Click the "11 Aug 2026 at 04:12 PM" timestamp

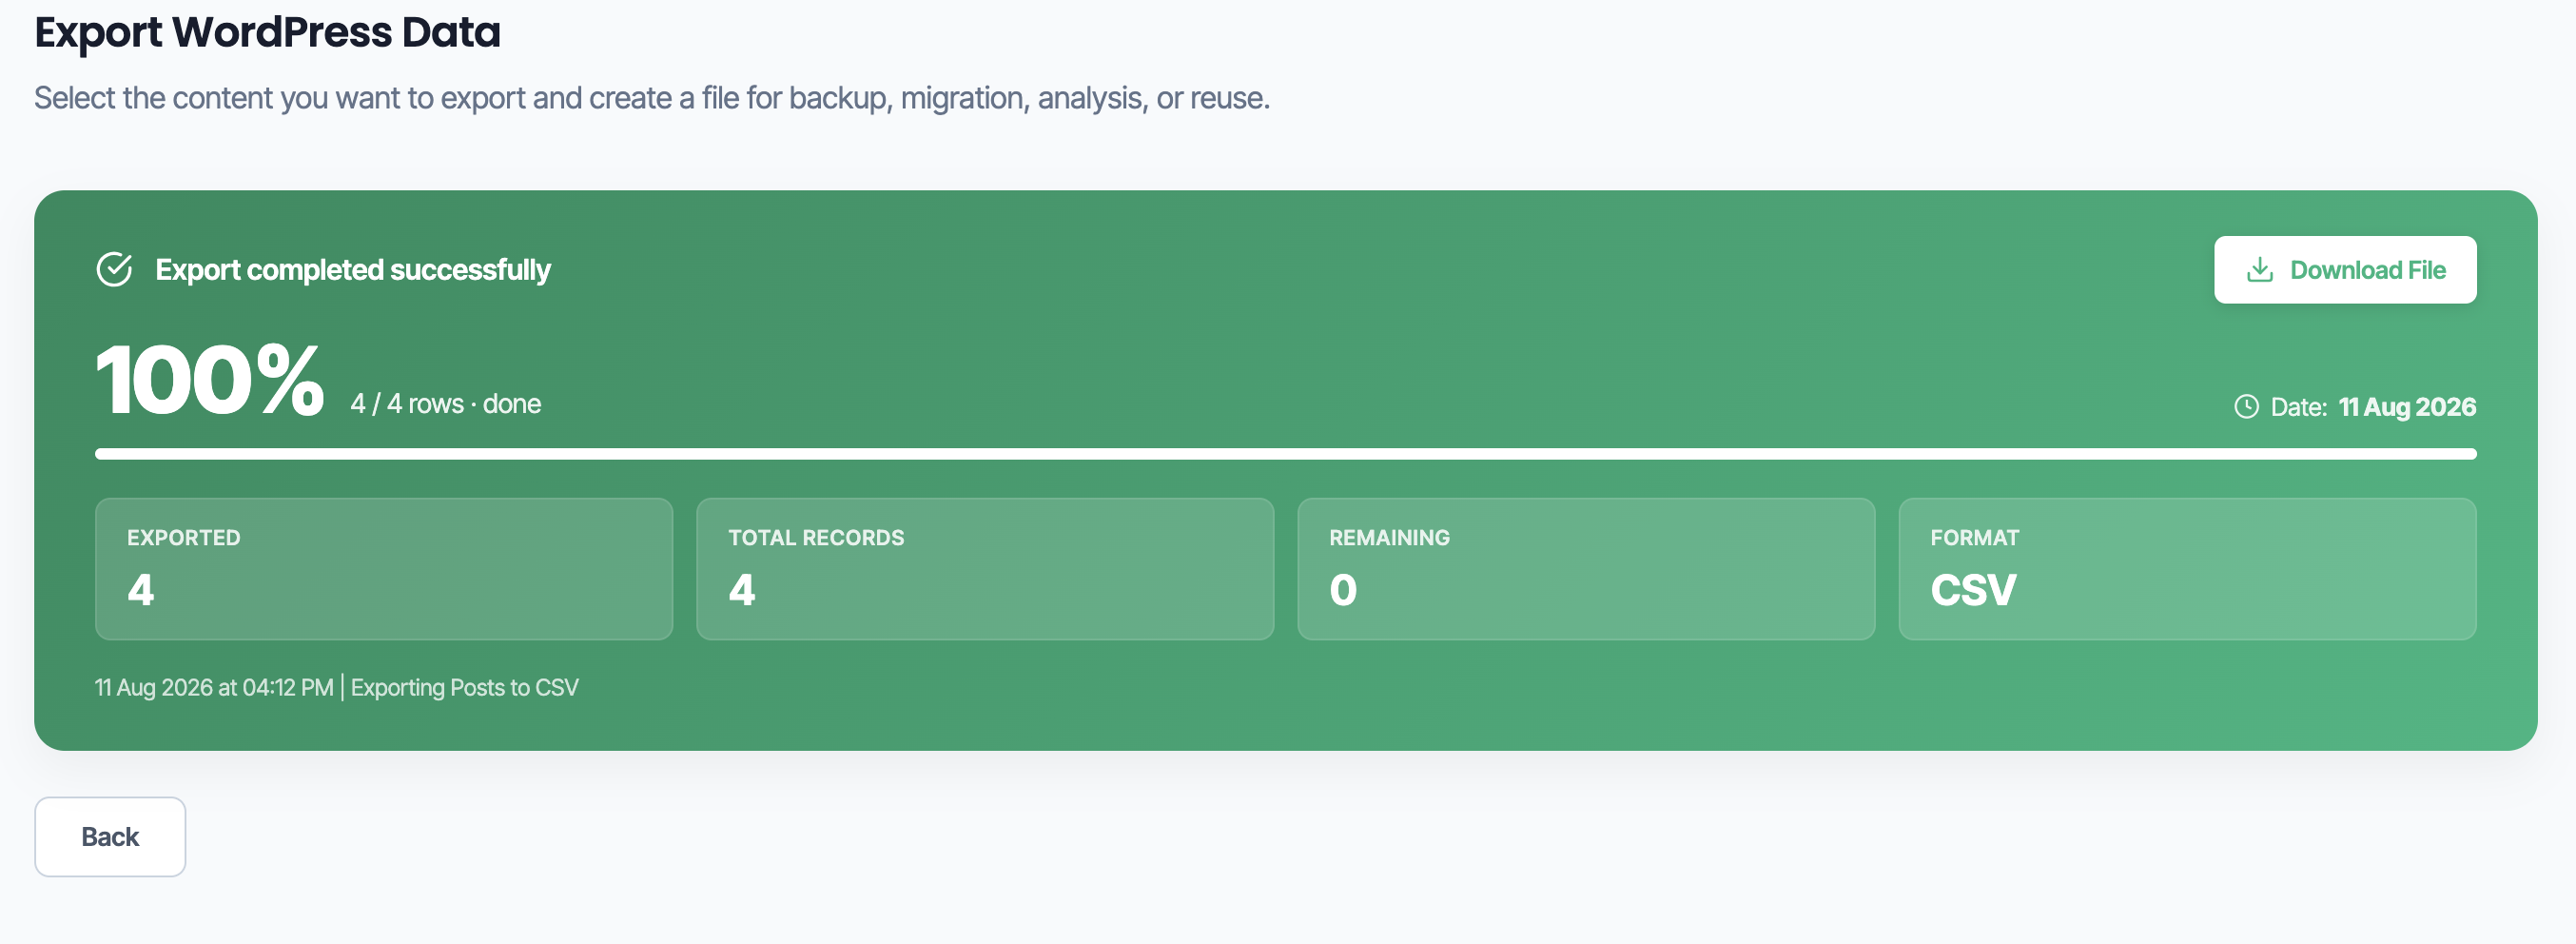[214, 688]
